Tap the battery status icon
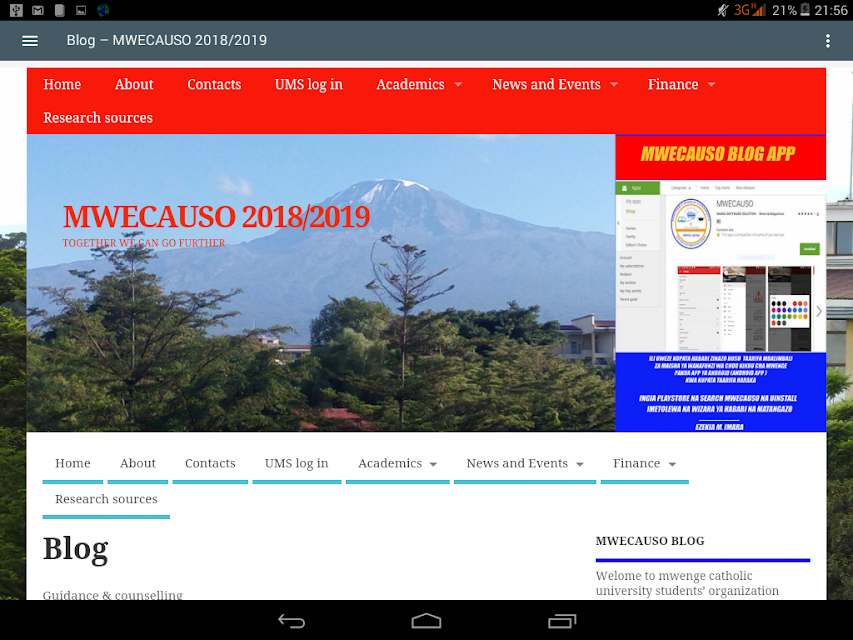This screenshot has height=640, width=853. click(805, 10)
